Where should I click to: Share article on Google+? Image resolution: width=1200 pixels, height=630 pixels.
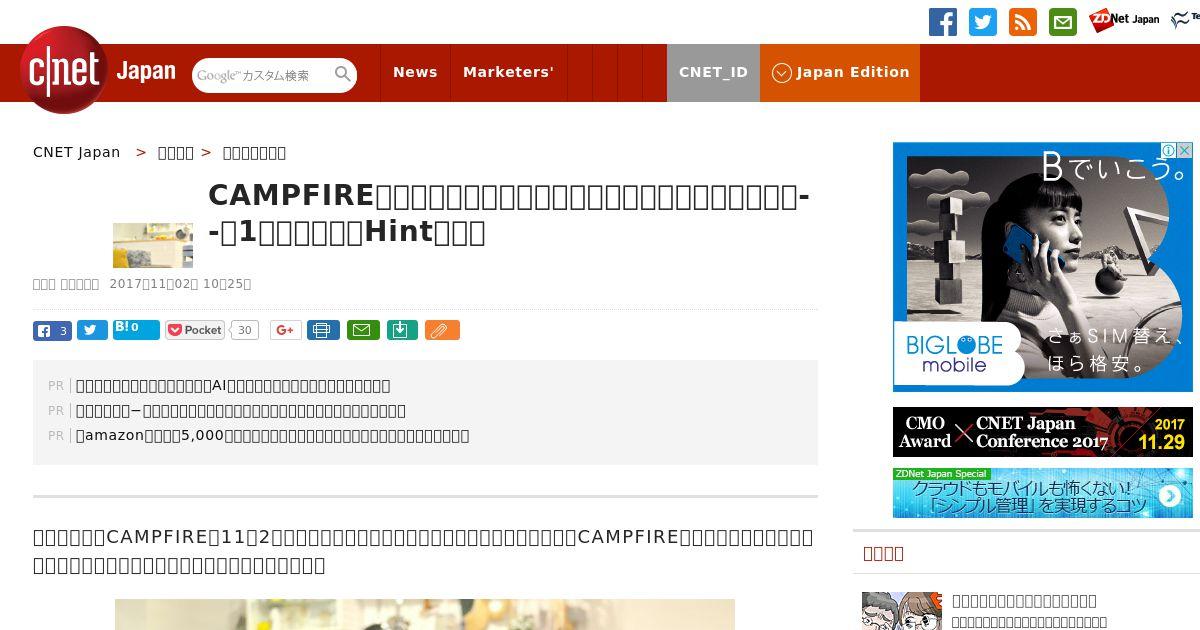286,330
